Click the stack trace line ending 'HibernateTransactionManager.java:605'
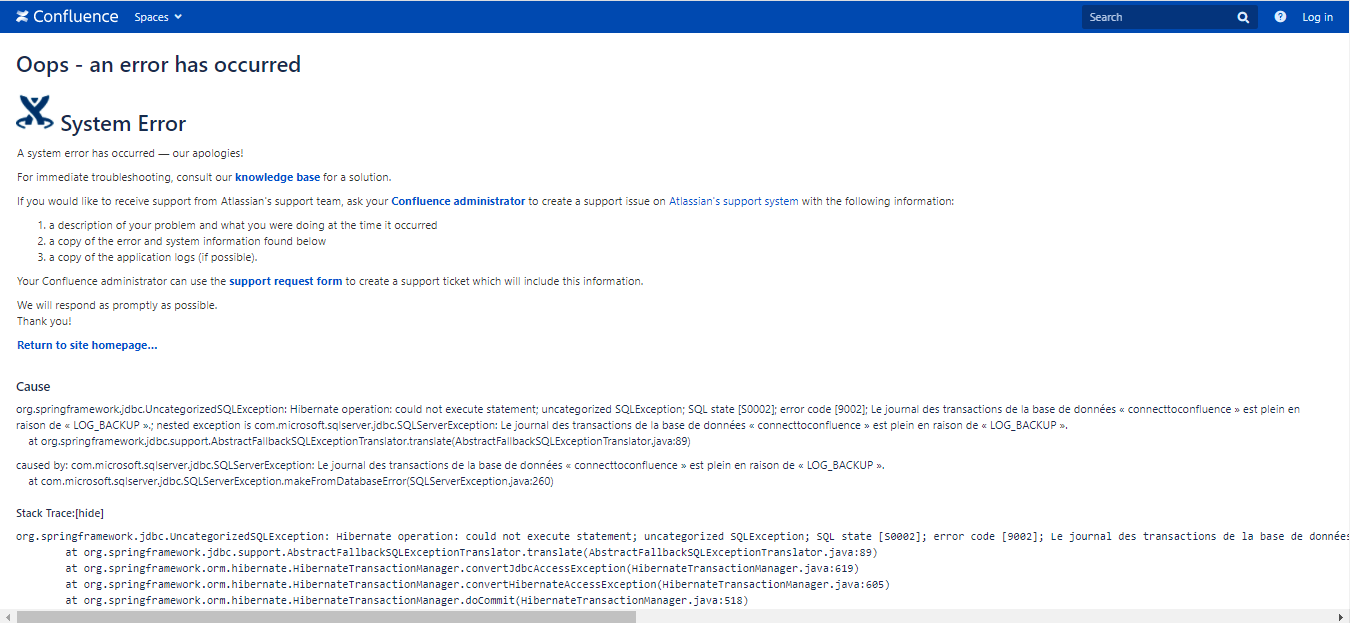The height and width of the screenshot is (623, 1350). (x=477, y=584)
